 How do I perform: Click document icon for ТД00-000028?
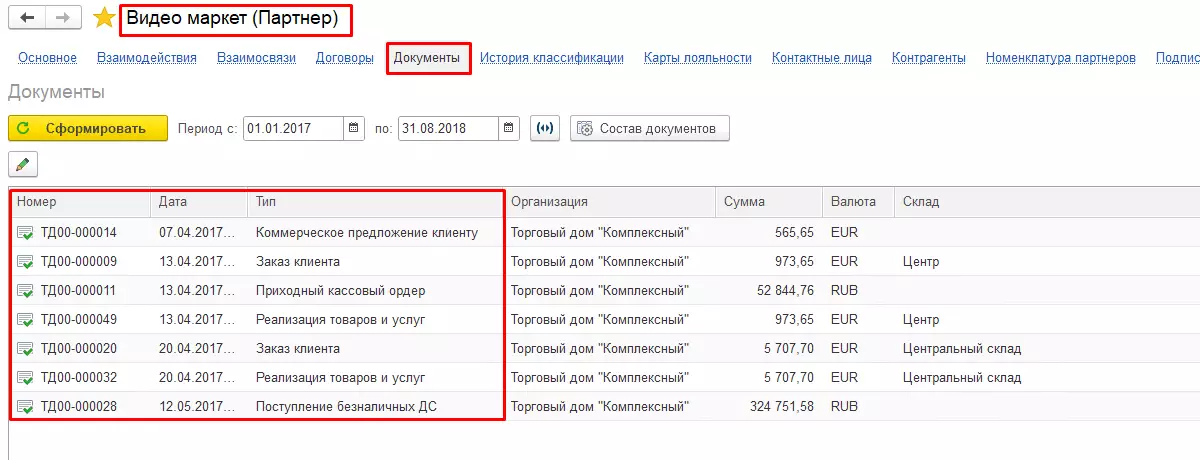(x=25, y=407)
